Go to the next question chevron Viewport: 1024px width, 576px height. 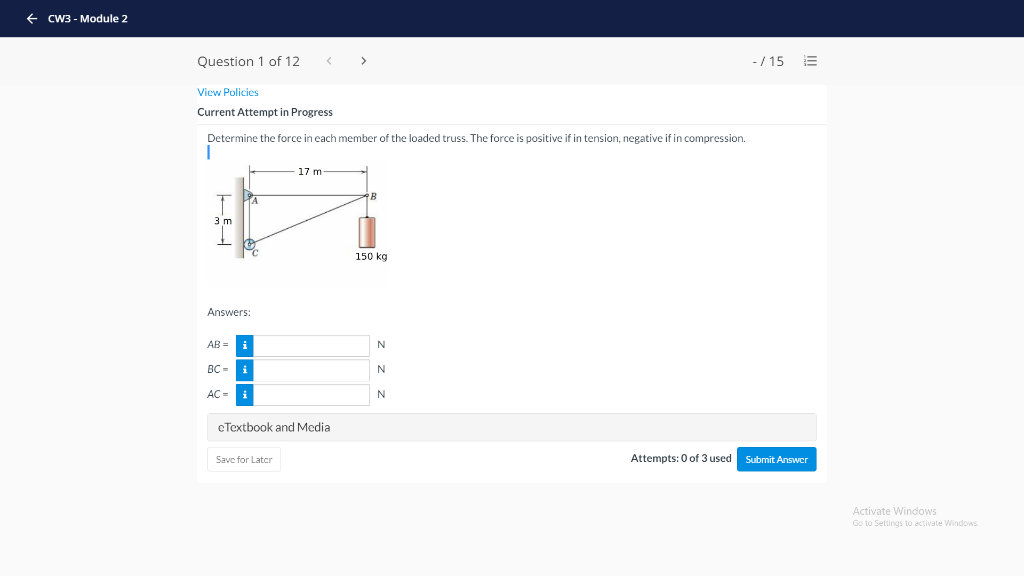363,60
